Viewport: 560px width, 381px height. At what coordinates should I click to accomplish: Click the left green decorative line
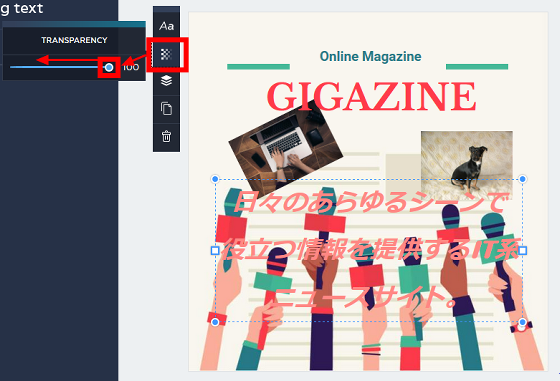point(259,67)
